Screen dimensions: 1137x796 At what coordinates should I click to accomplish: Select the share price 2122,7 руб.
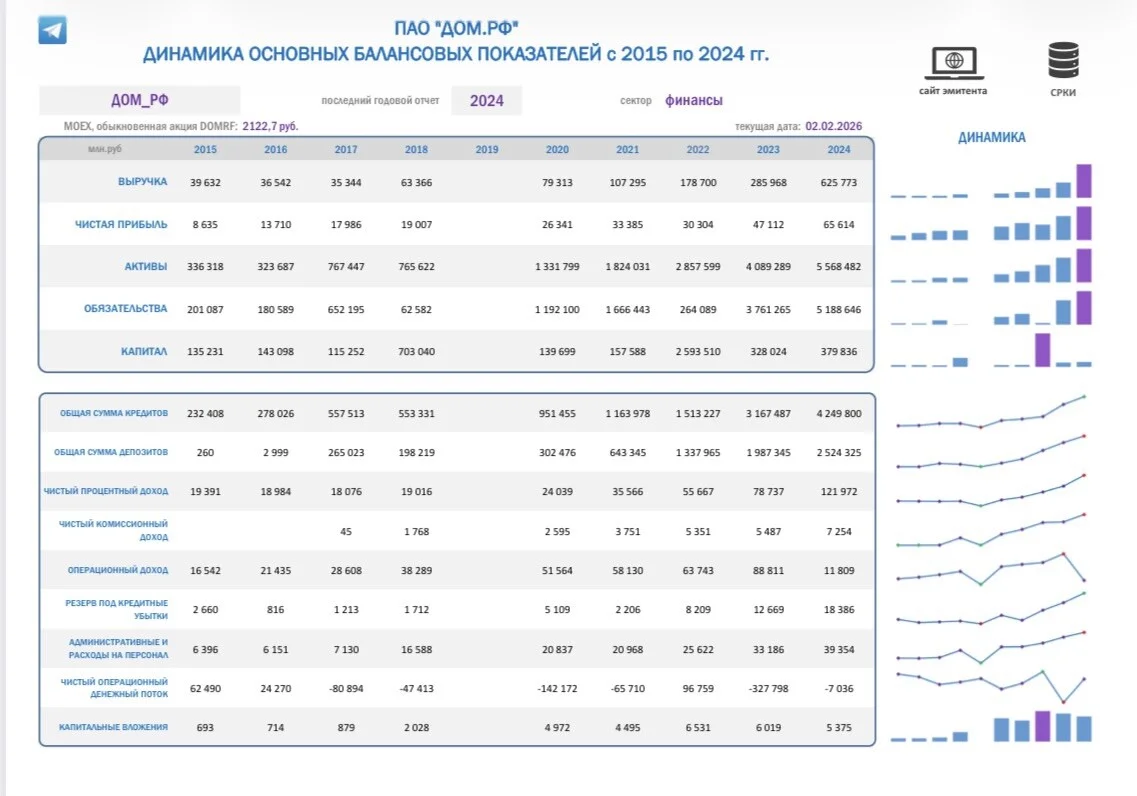pyautogui.click(x=270, y=126)
